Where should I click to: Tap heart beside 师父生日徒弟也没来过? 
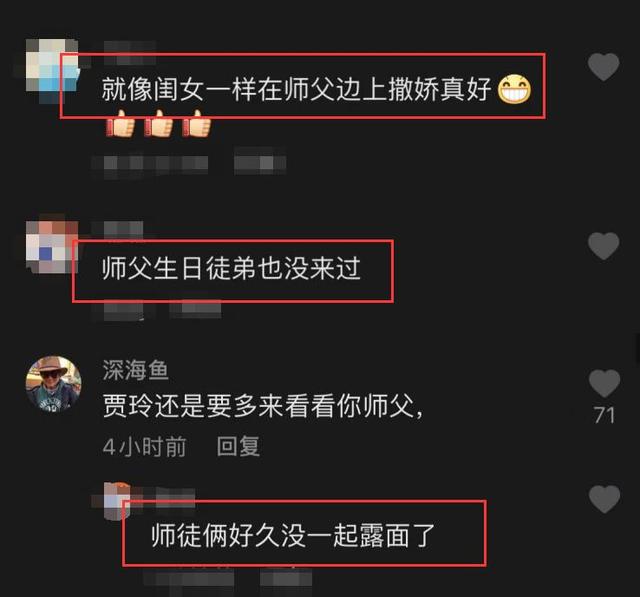[x=604, y=246]
